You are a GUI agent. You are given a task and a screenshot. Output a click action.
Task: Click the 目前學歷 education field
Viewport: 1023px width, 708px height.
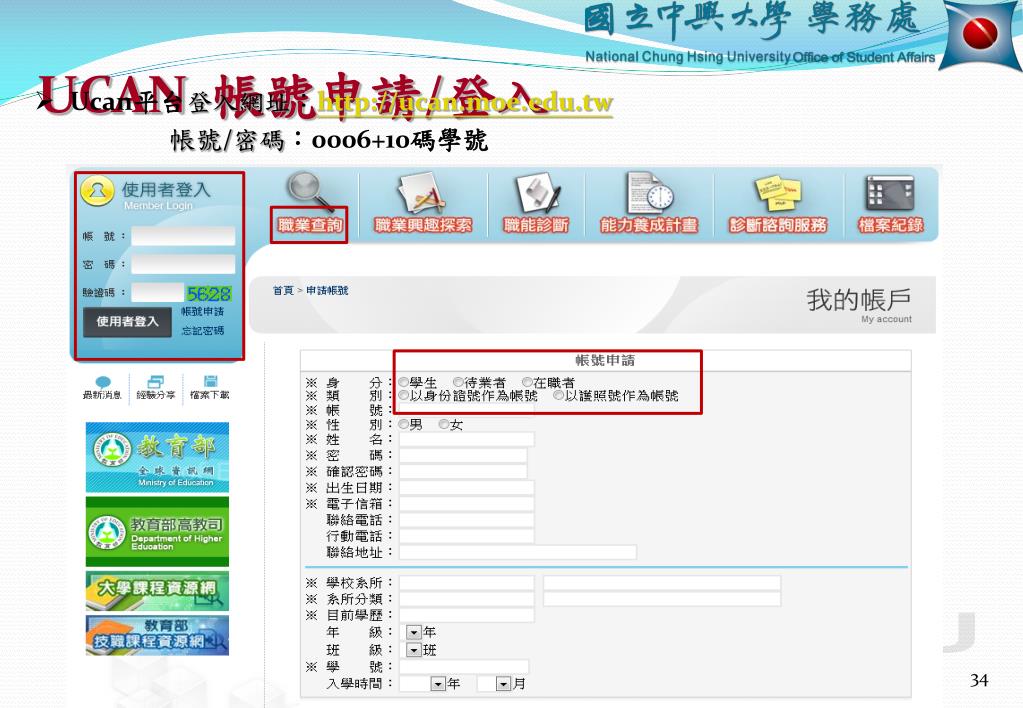(466, 615)
